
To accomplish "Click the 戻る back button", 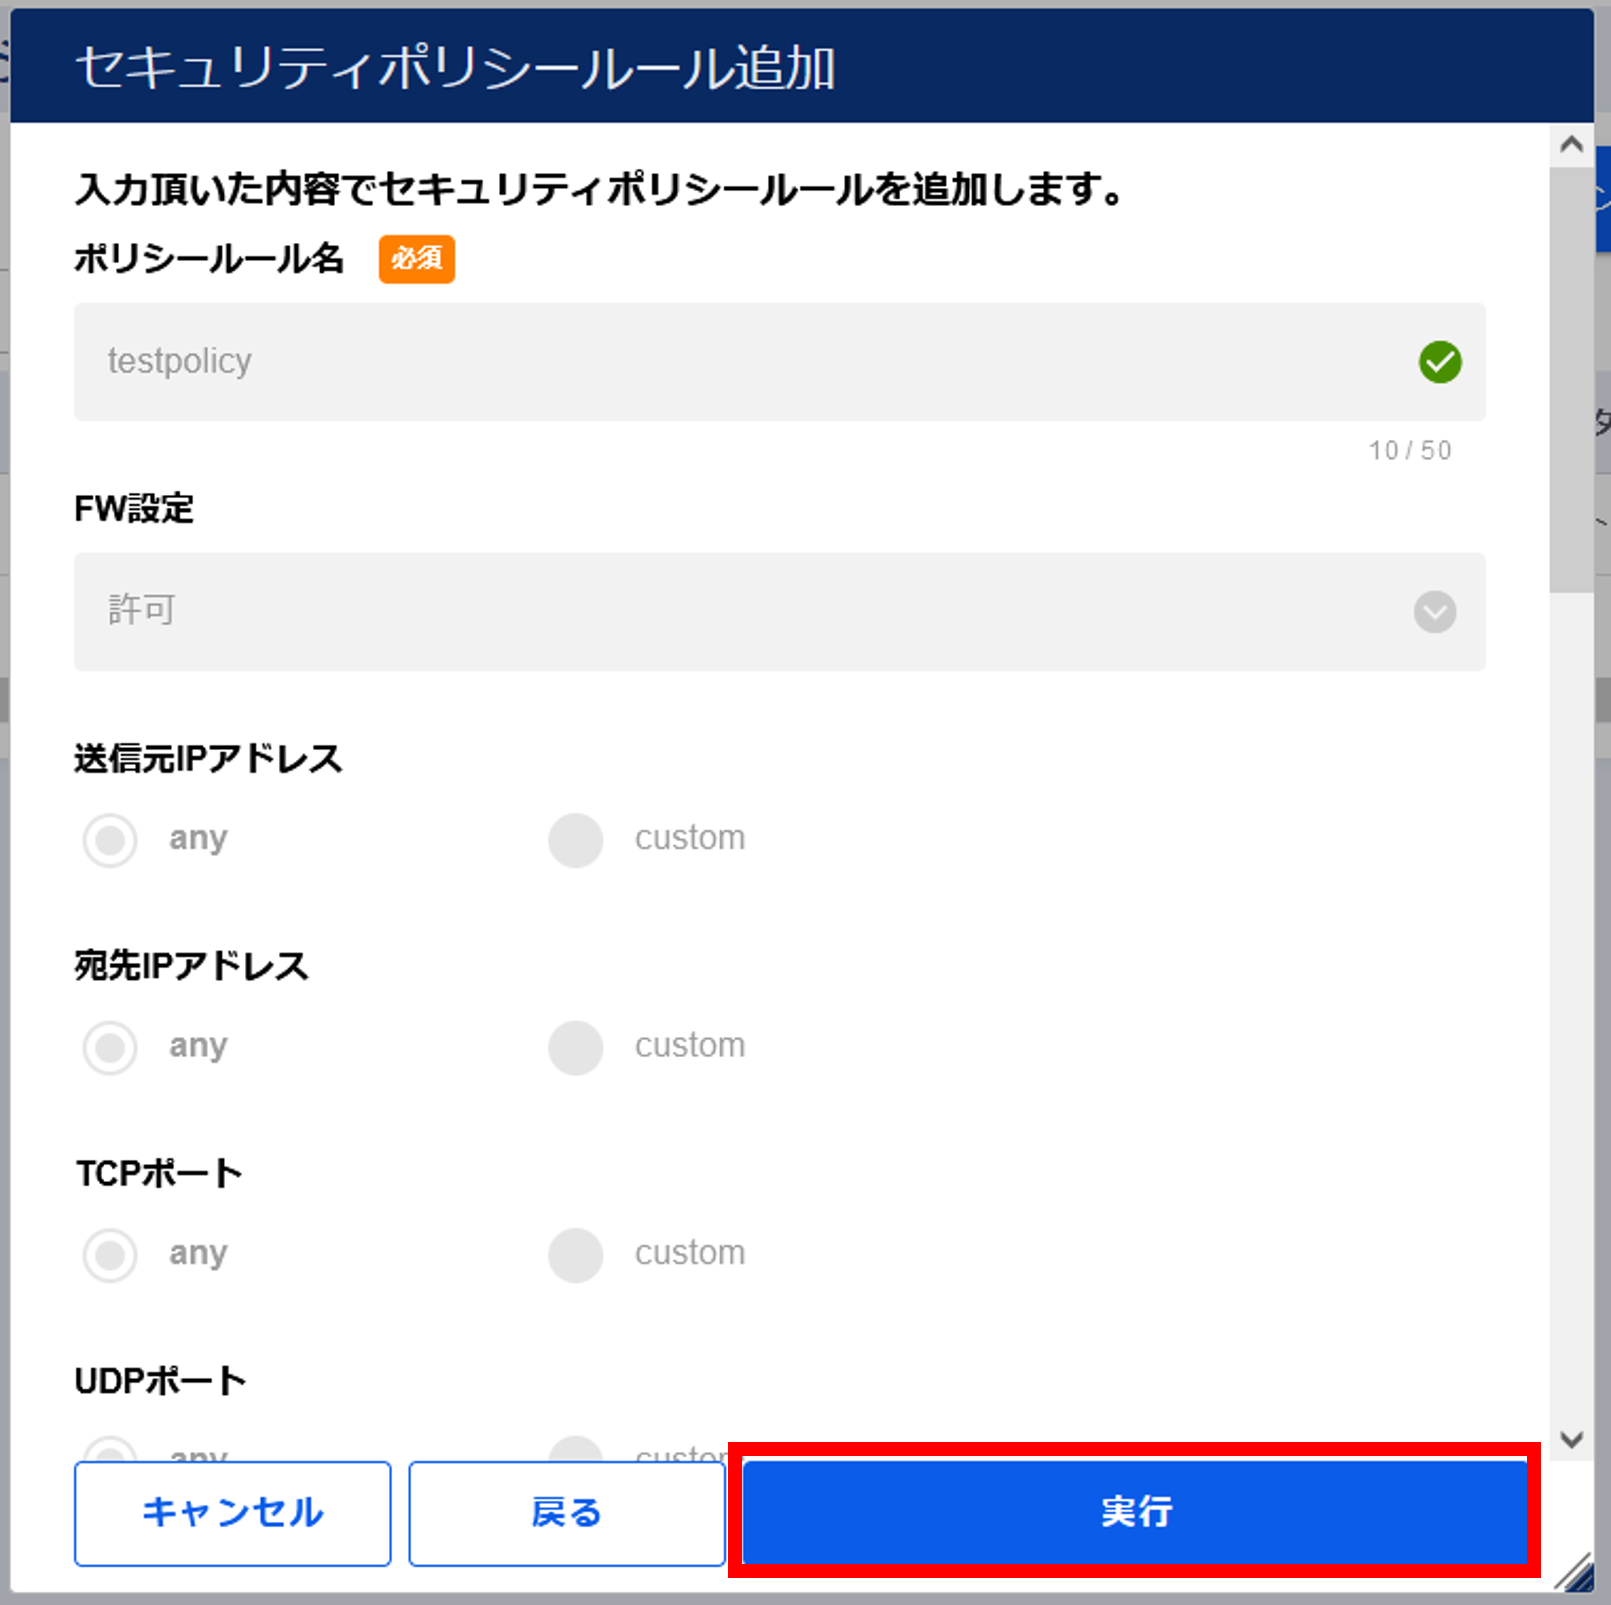I will pyautogui.click(x=567, y=1513).
